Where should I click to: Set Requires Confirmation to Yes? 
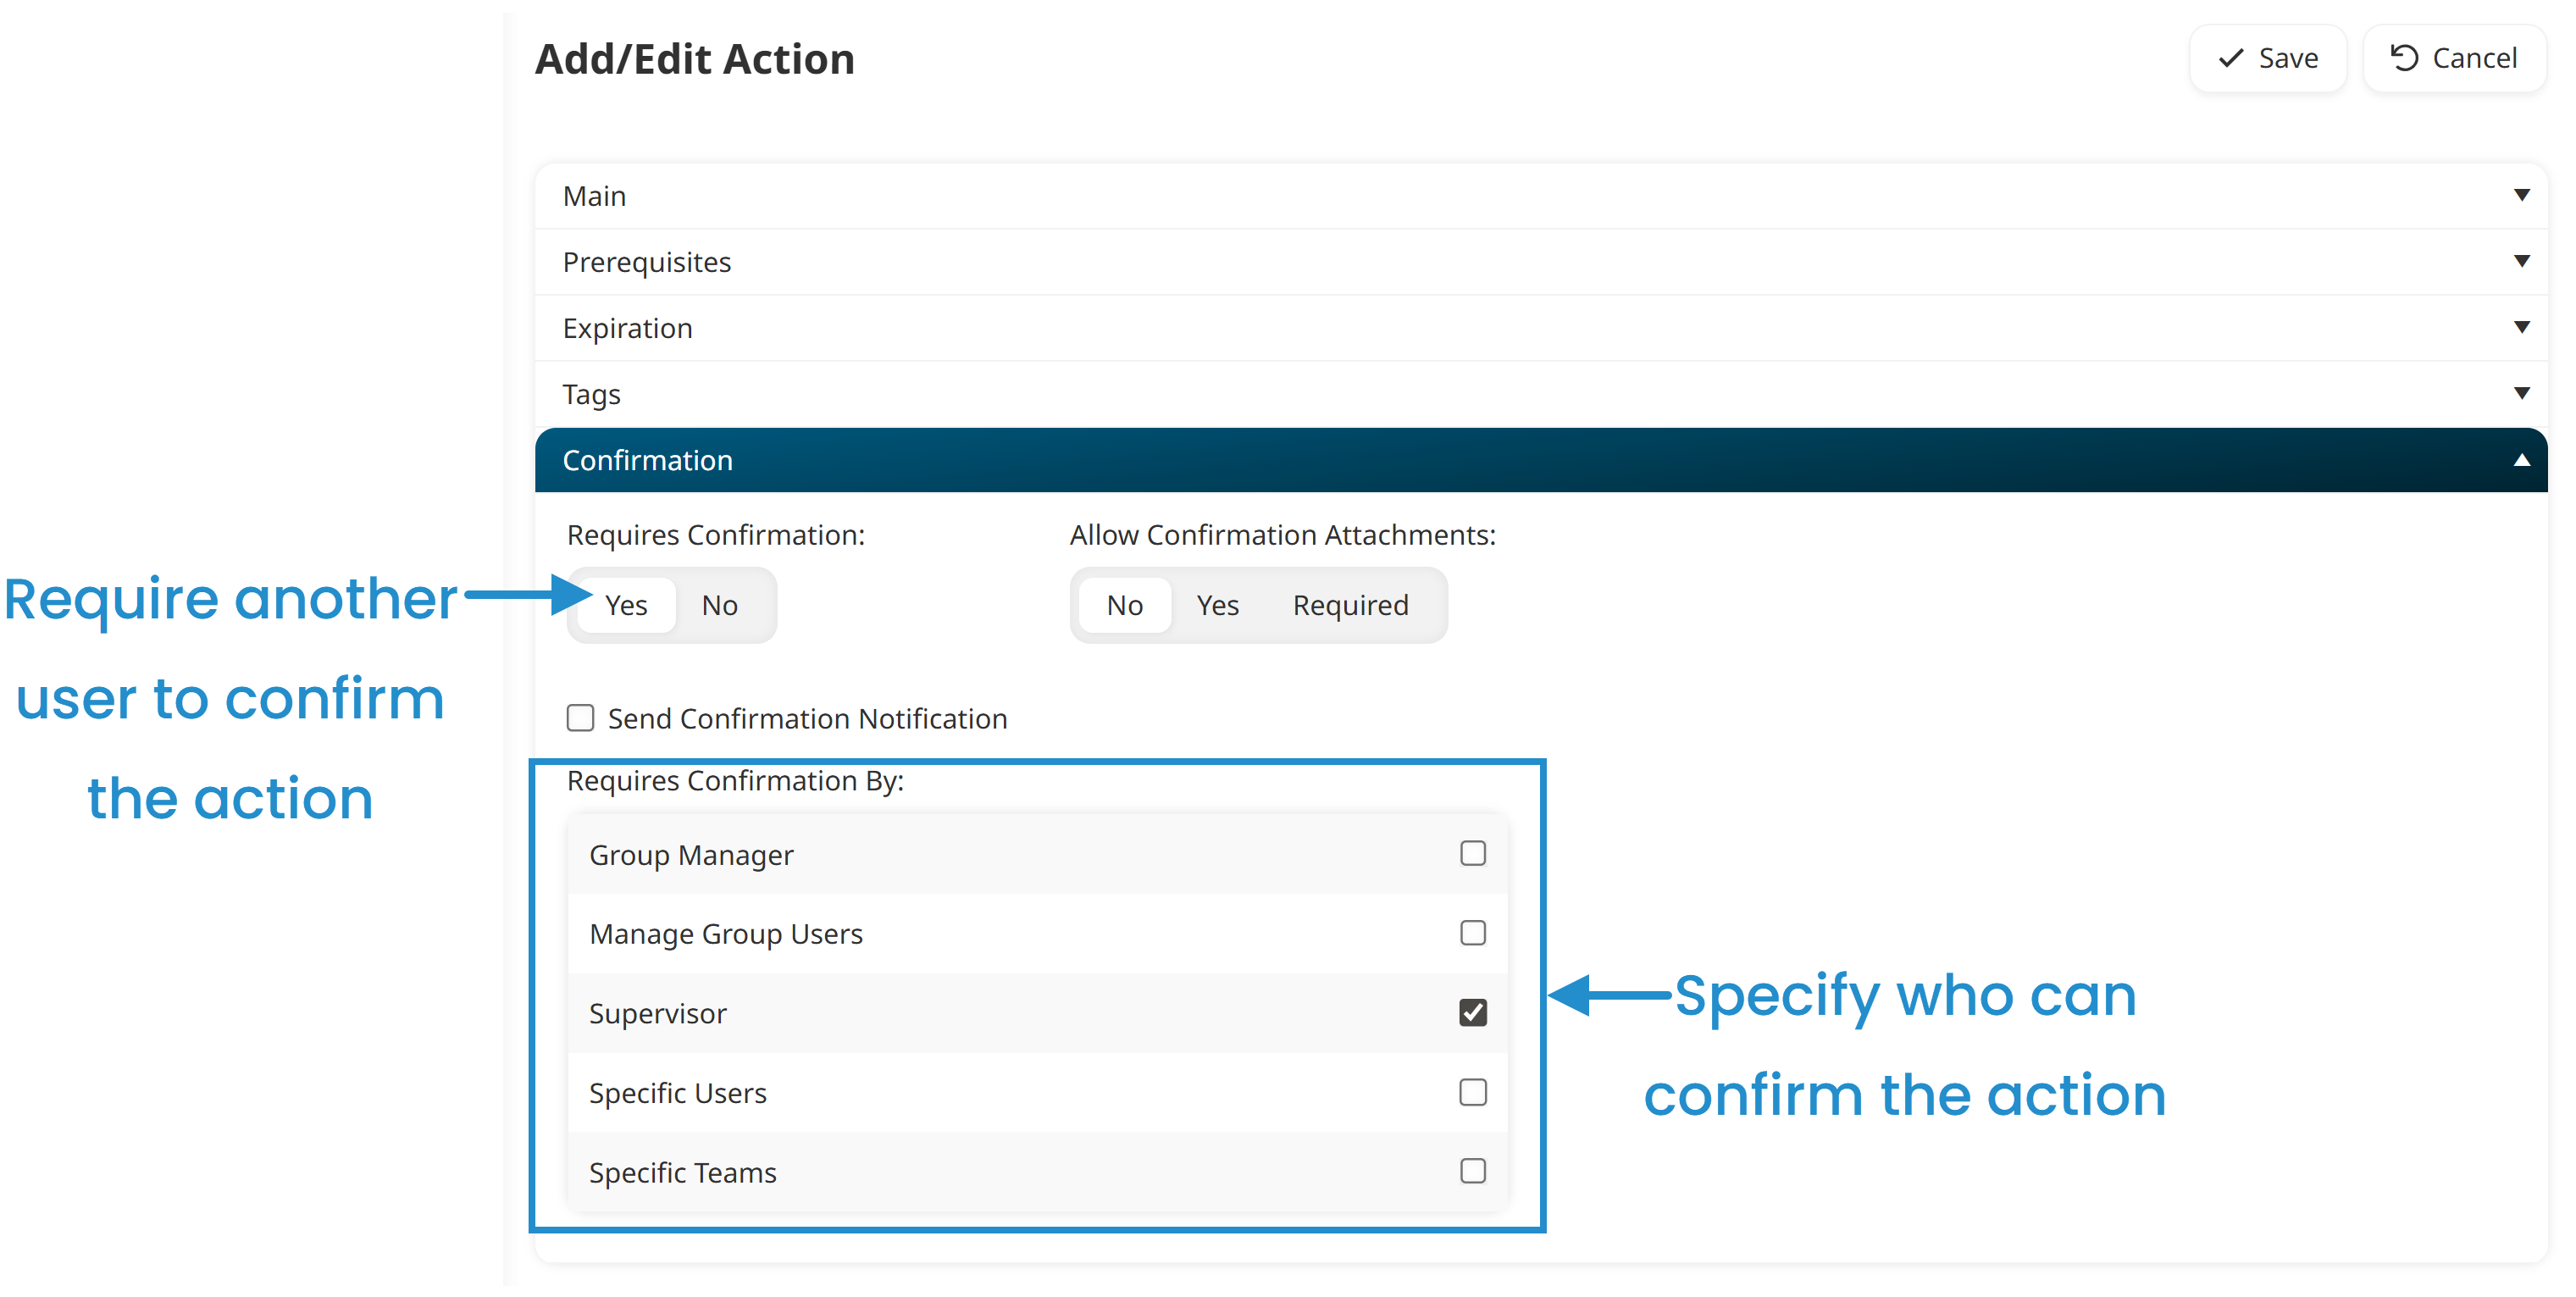(626, 605)
